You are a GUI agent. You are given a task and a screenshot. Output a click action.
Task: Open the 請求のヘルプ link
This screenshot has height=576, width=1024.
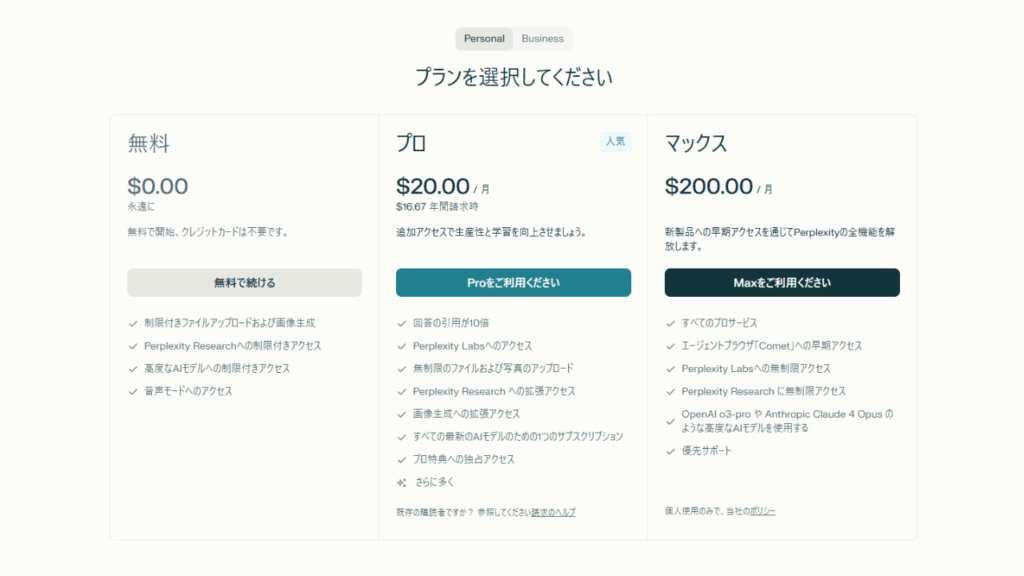tap(553, 513)
